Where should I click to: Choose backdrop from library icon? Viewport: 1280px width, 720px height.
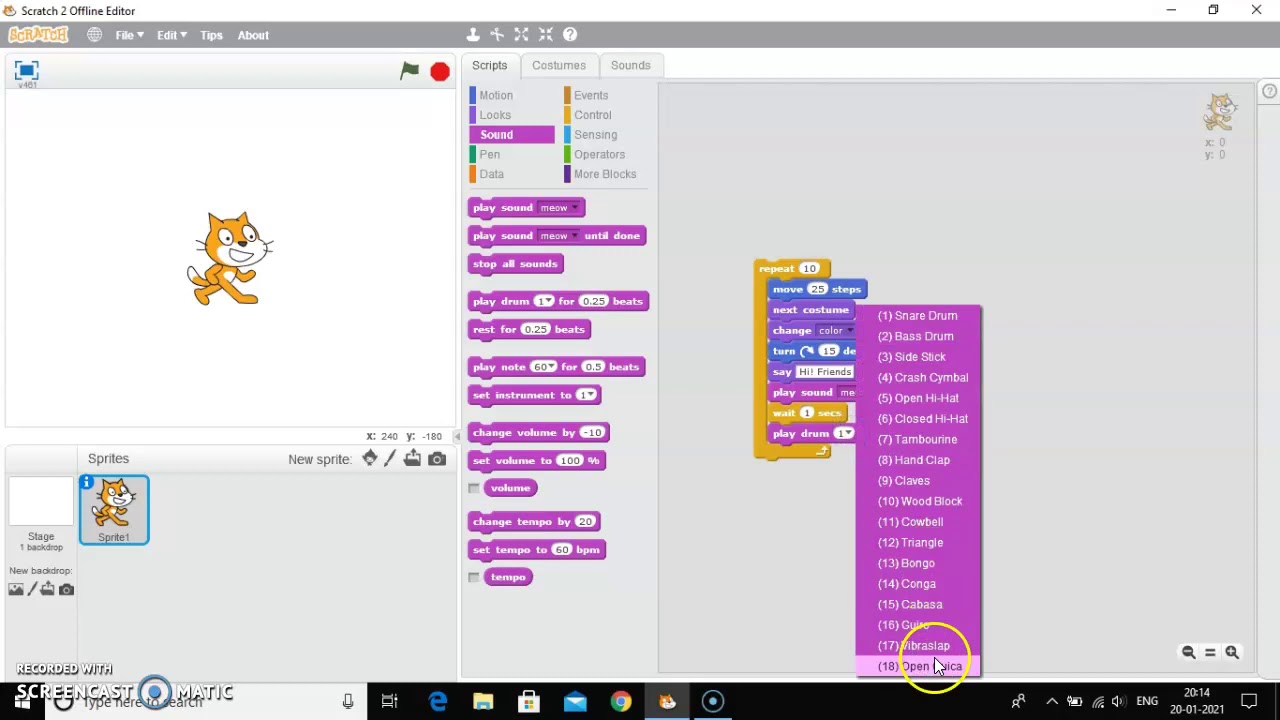tap(16, 589)
